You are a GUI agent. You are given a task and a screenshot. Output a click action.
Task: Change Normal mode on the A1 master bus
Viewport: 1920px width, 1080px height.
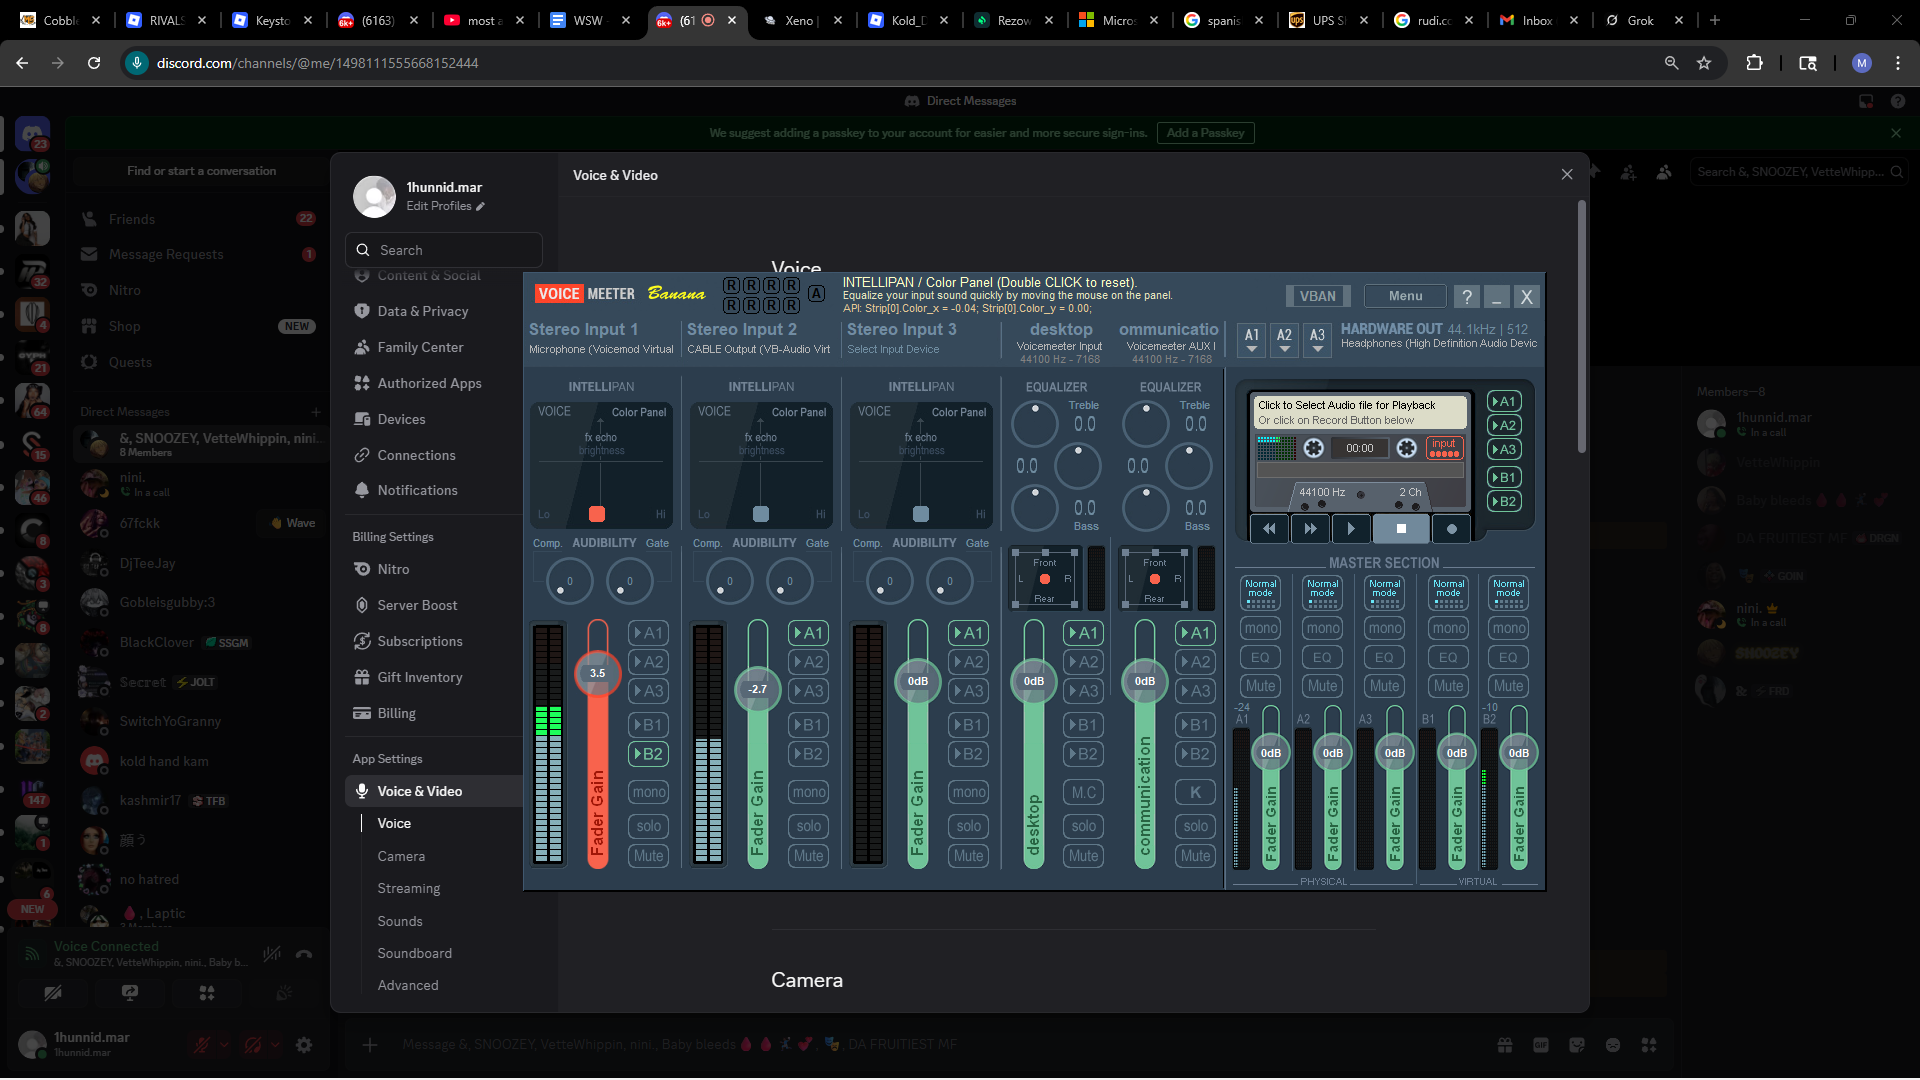click(x=1260, y=592)
